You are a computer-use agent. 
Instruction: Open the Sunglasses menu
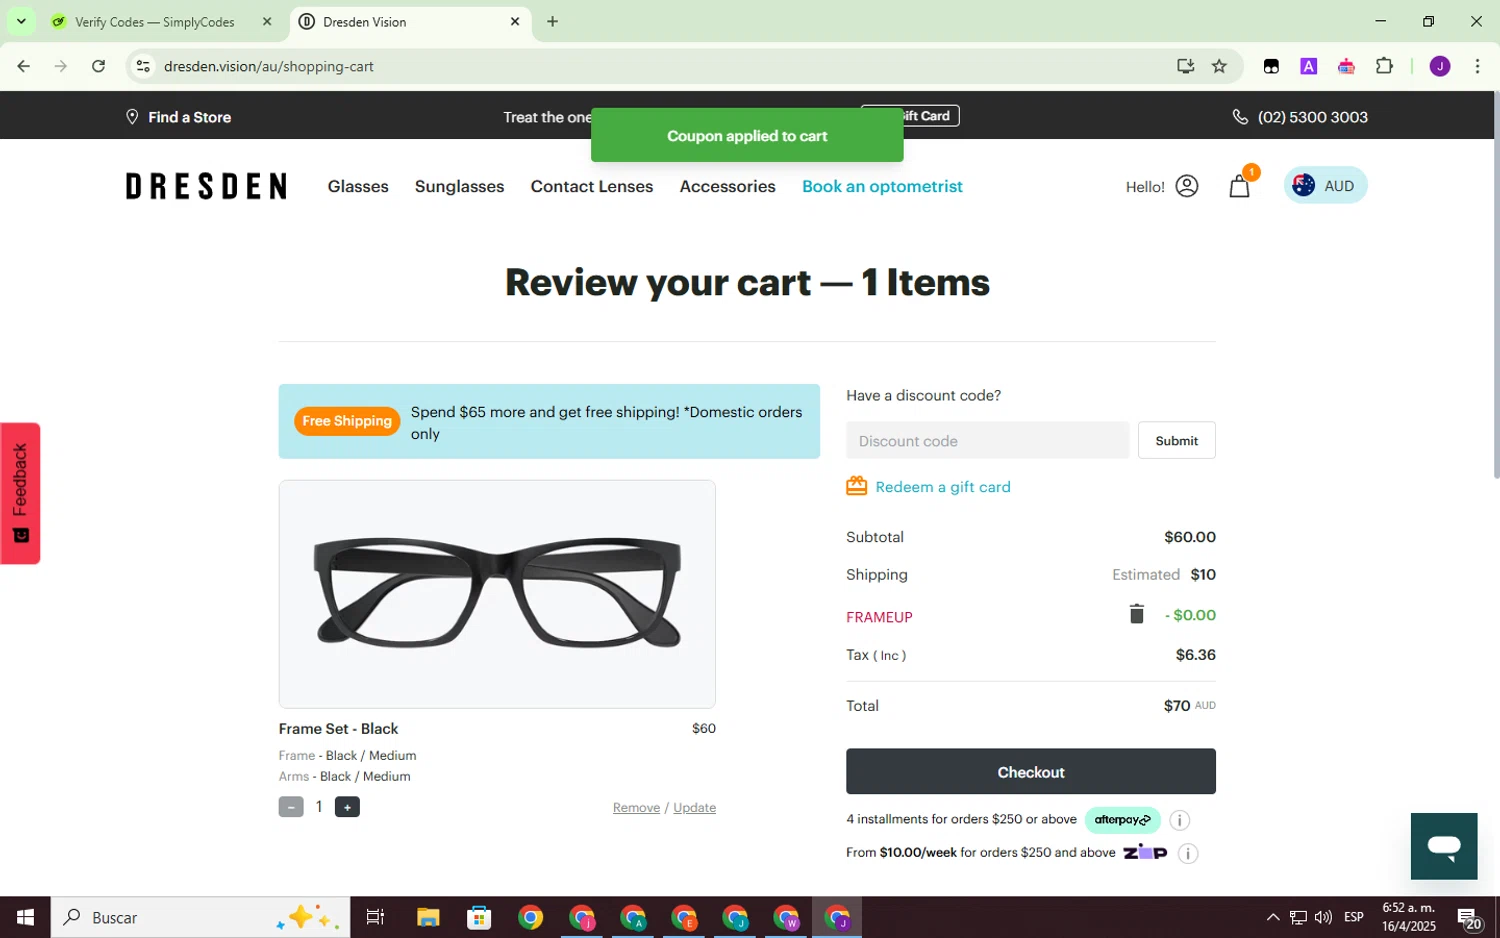pyautogui.click(x=459, y=186)
